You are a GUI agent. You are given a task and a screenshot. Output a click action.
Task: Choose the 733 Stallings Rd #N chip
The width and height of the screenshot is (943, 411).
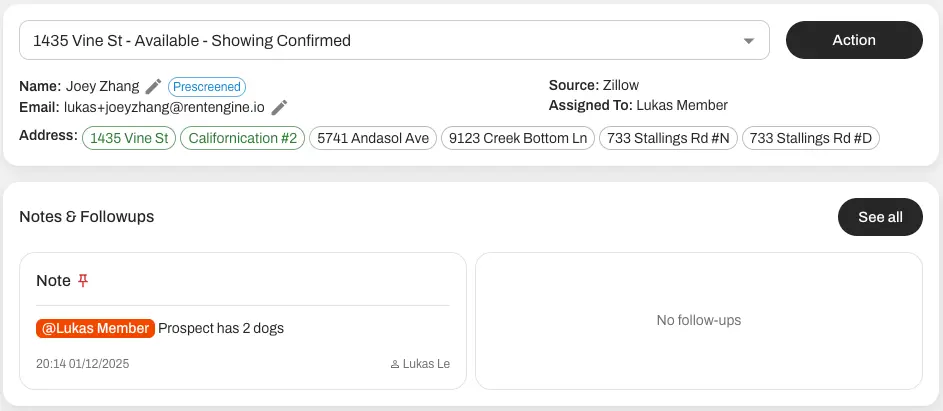(667, 138)
